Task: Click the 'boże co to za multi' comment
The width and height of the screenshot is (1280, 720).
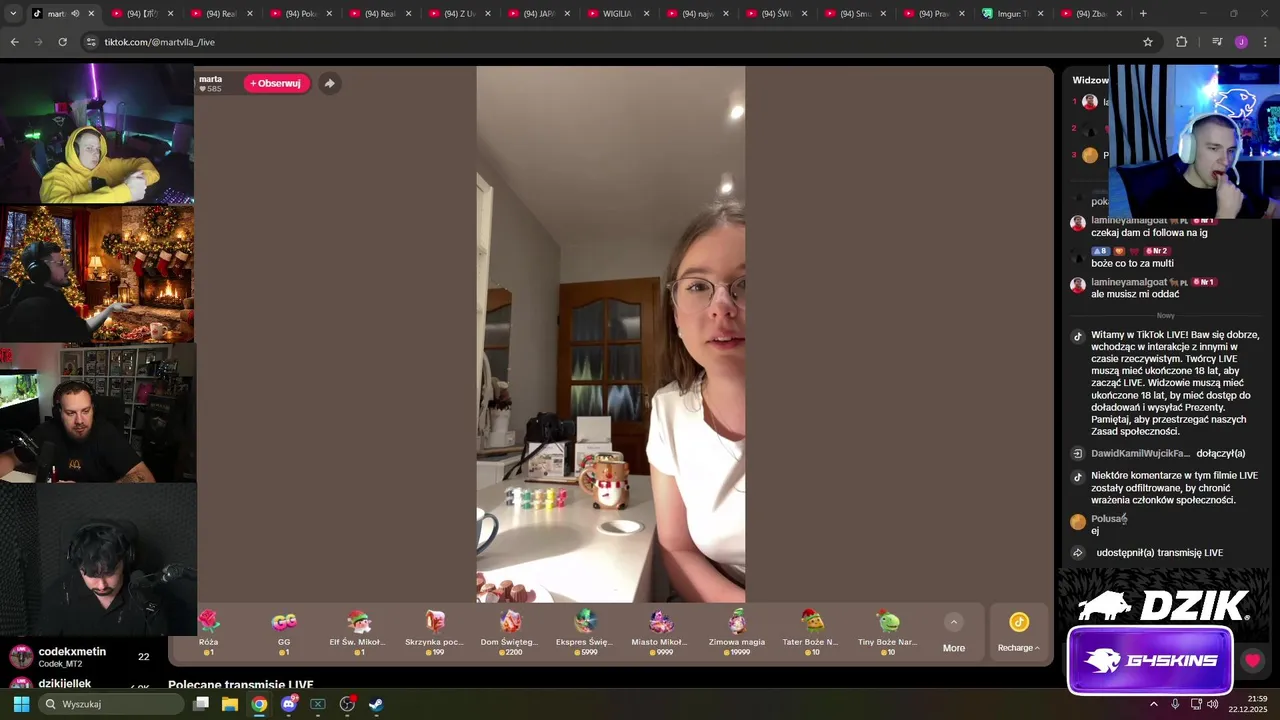Action: click(1132, 263)
